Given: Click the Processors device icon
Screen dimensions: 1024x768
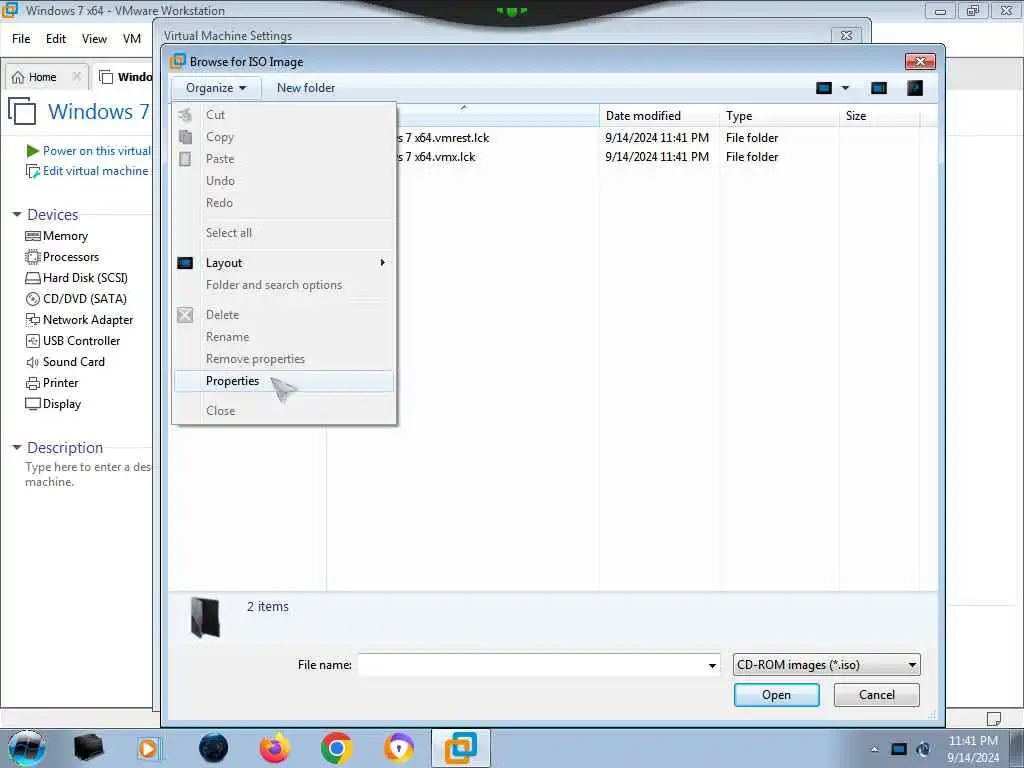Looking at the screenshot, I should (33, 257).
